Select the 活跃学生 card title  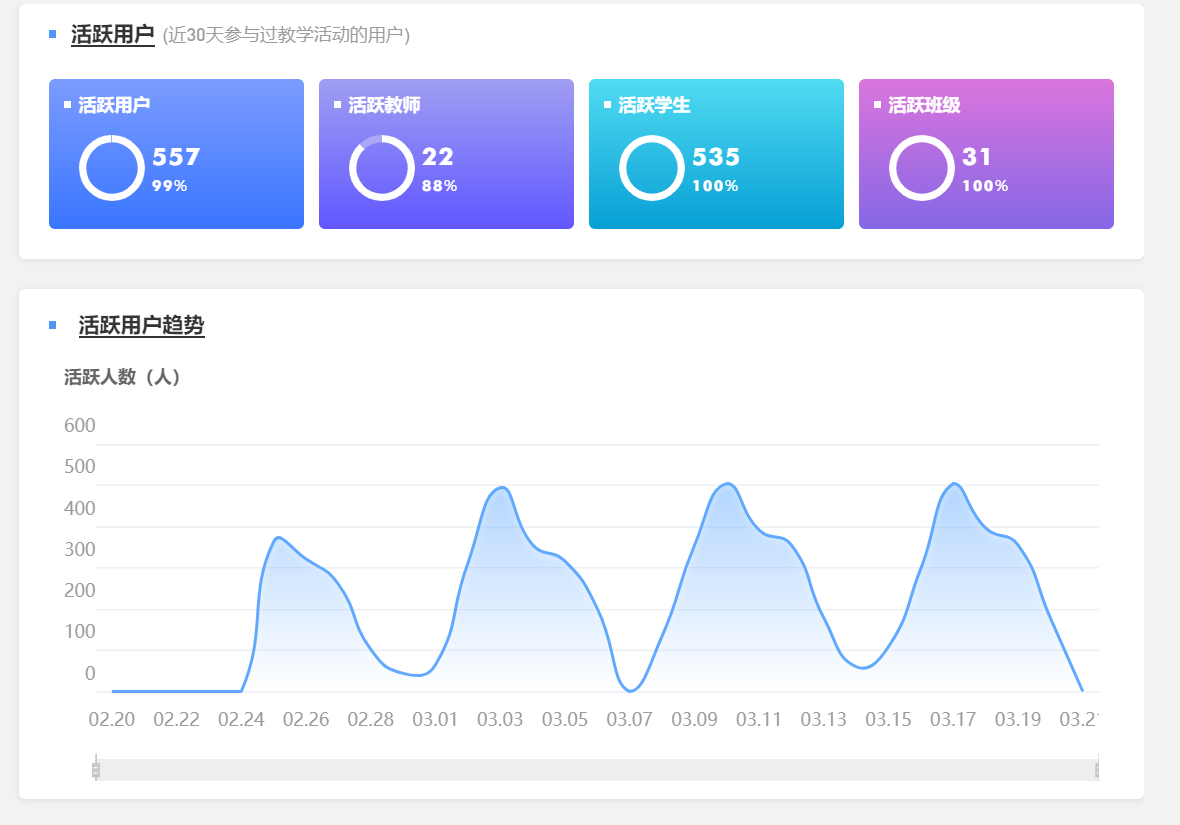[654, 105]
